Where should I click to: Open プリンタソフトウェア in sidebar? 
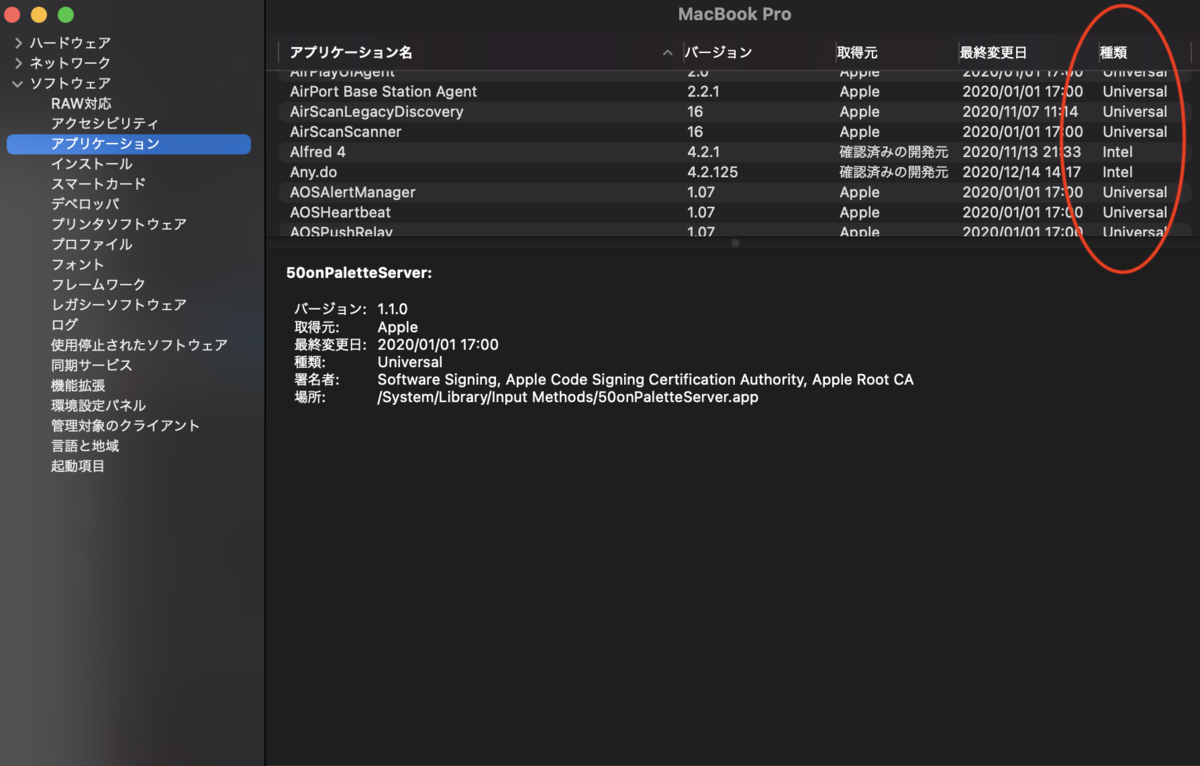(x=119, y=224)
